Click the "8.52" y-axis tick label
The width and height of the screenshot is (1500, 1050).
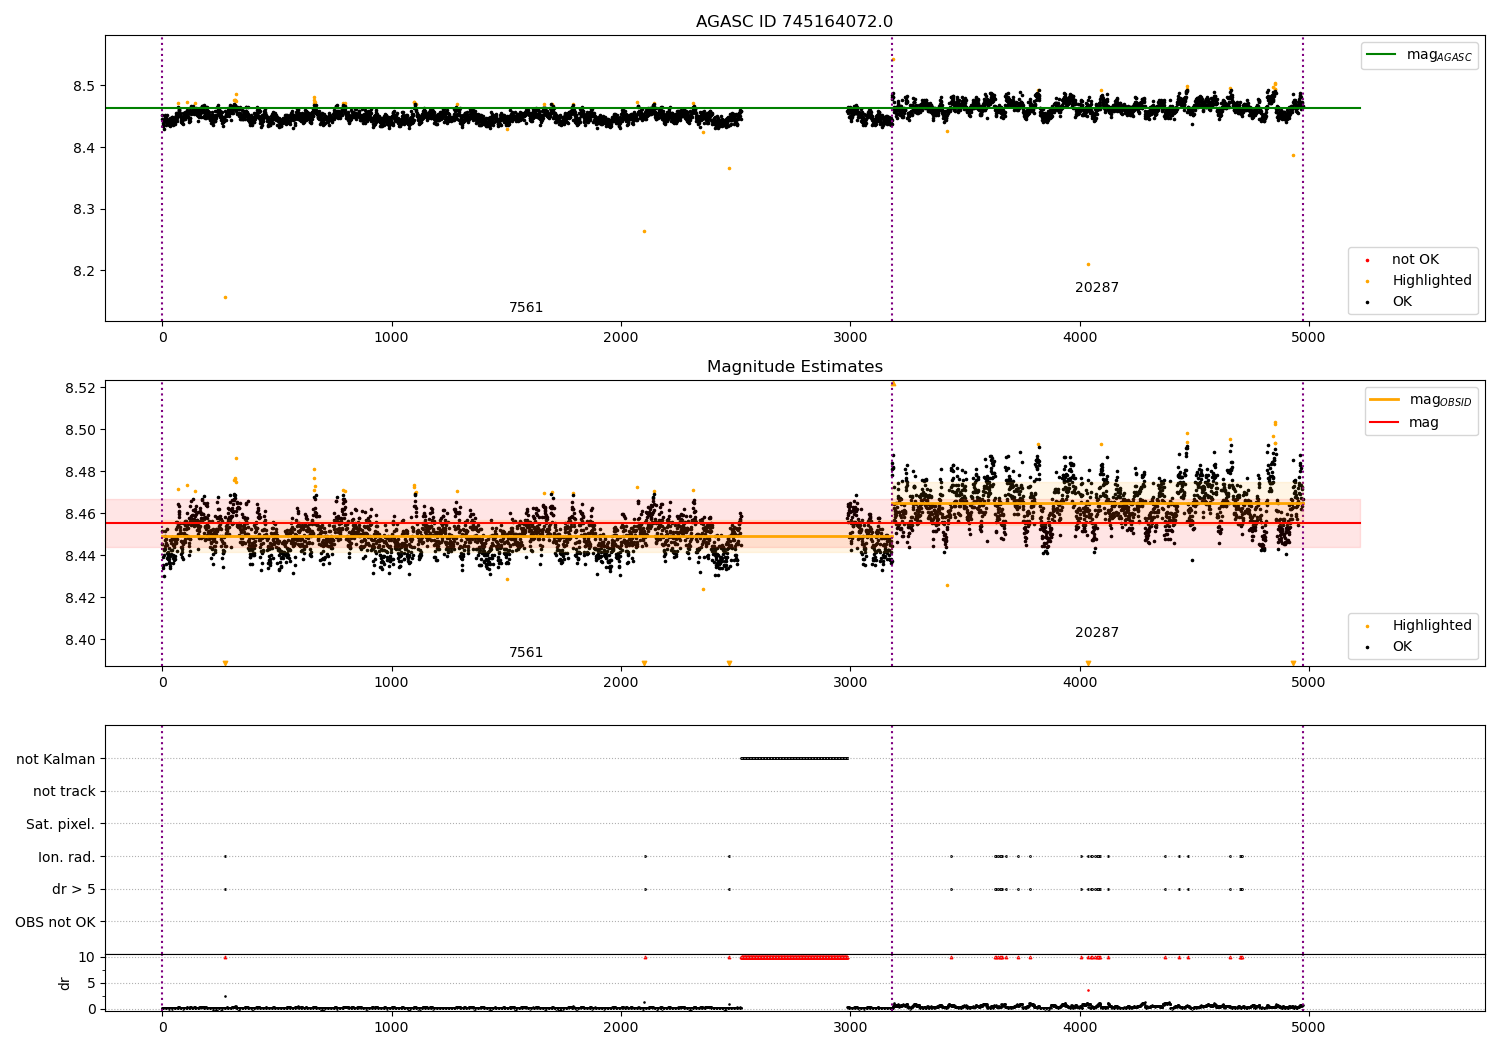pyautogui.click(x=80, y=389)
